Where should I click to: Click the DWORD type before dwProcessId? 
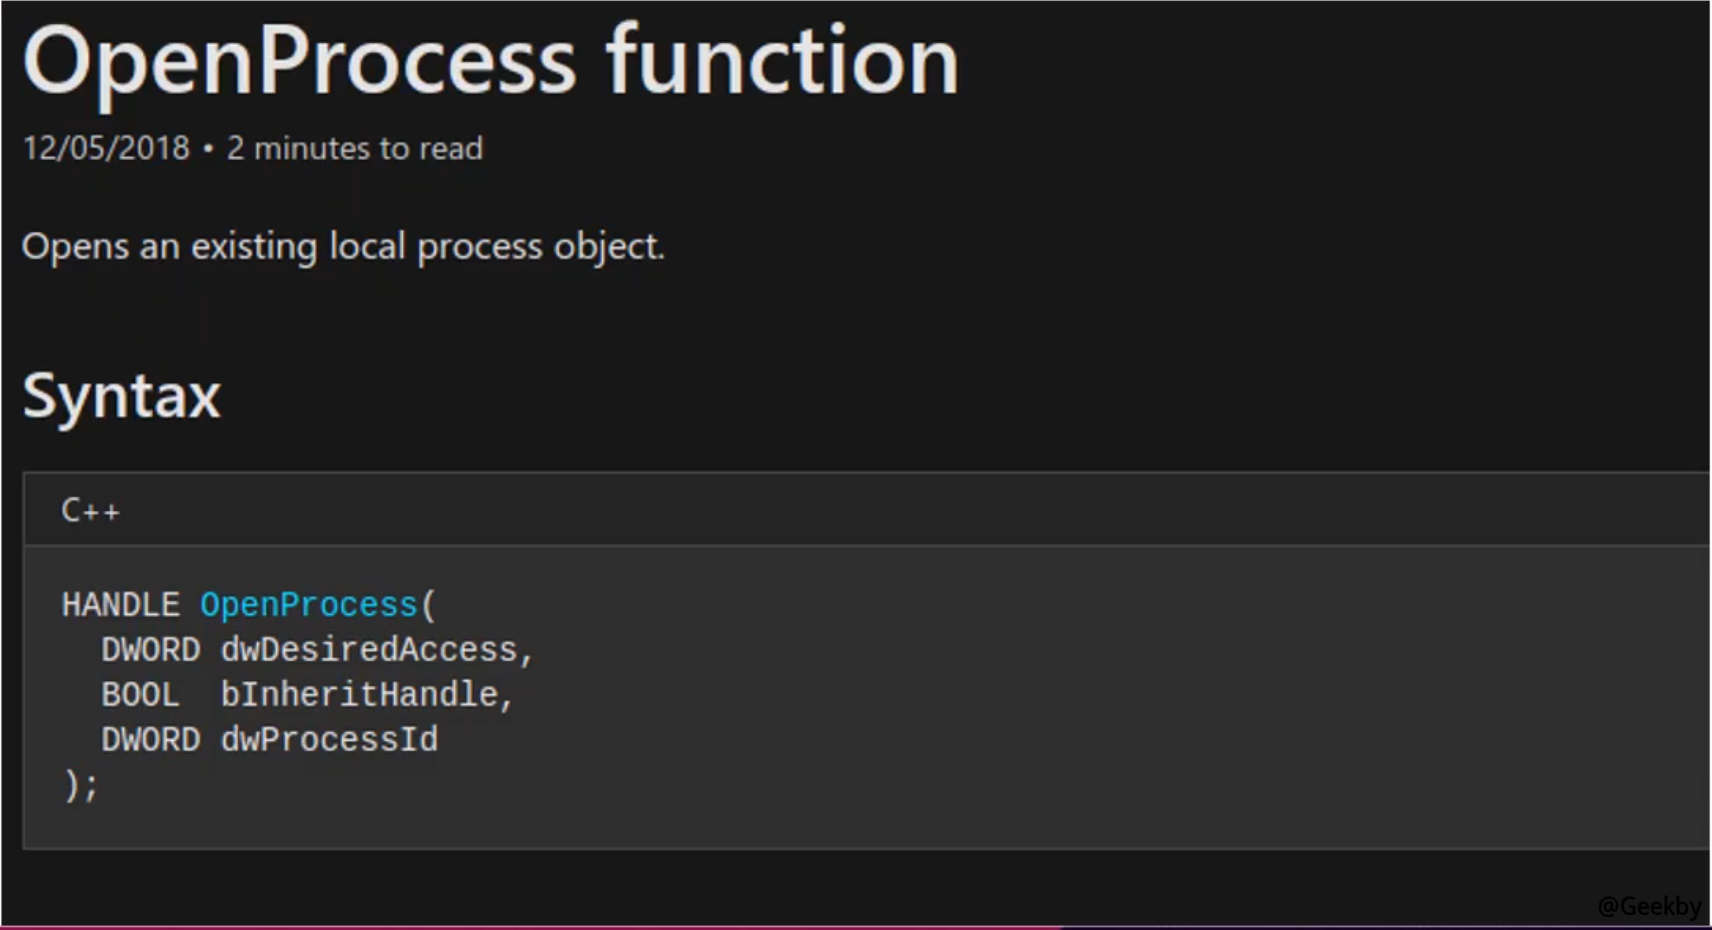[x=150, y=740]
